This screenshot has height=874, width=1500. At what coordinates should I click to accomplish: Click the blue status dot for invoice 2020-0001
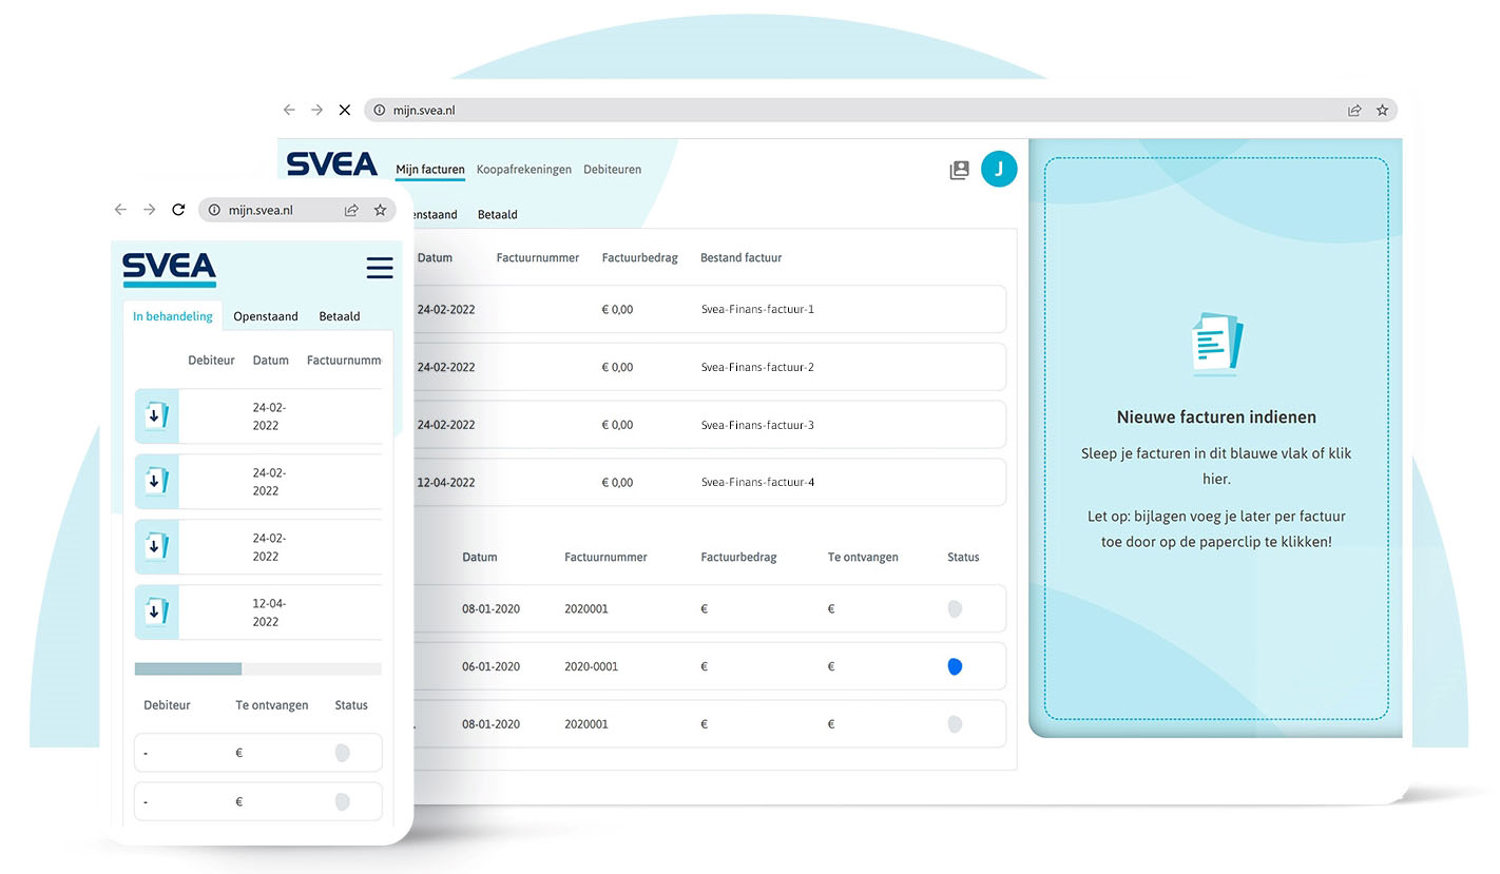(955, 667)
